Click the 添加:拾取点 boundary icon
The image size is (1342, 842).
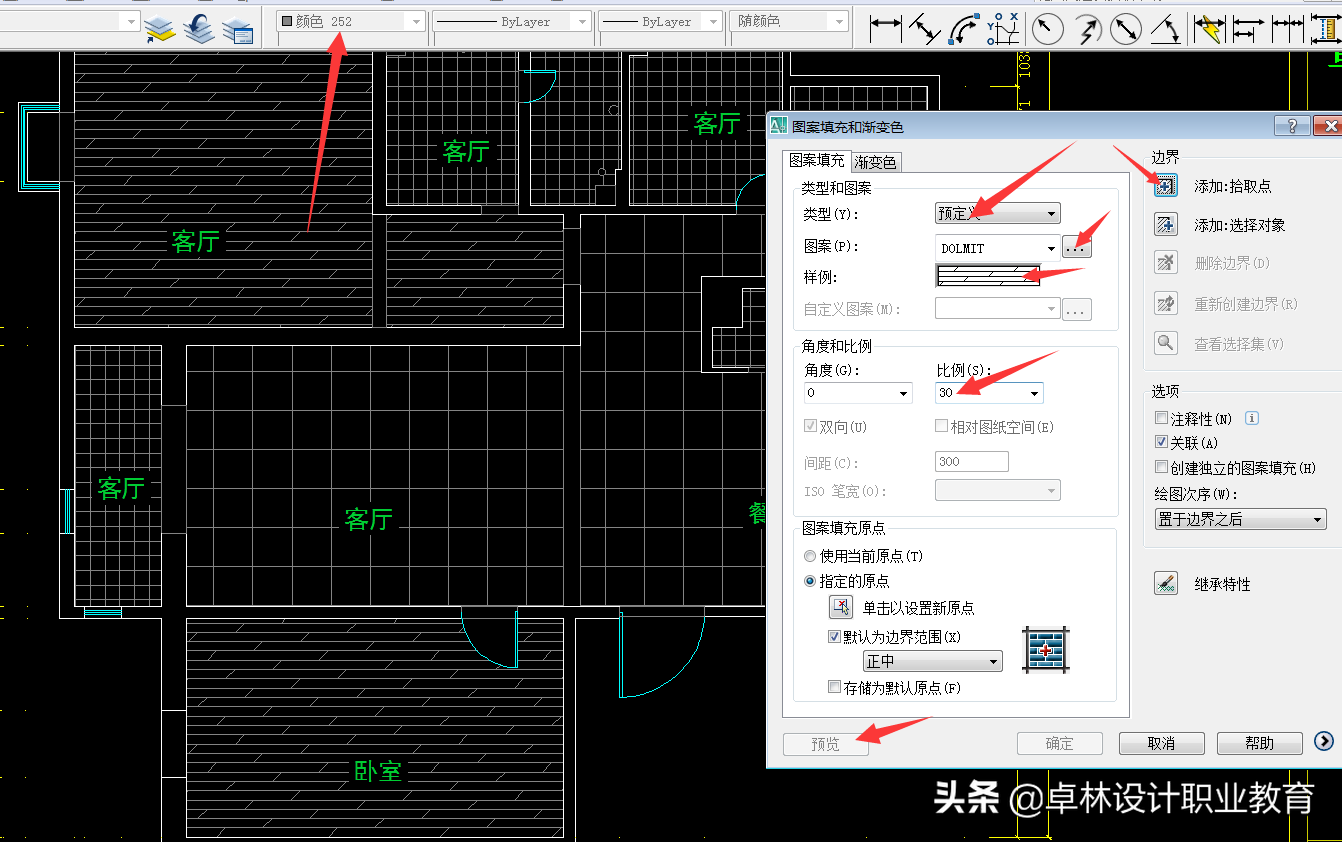1165,185
